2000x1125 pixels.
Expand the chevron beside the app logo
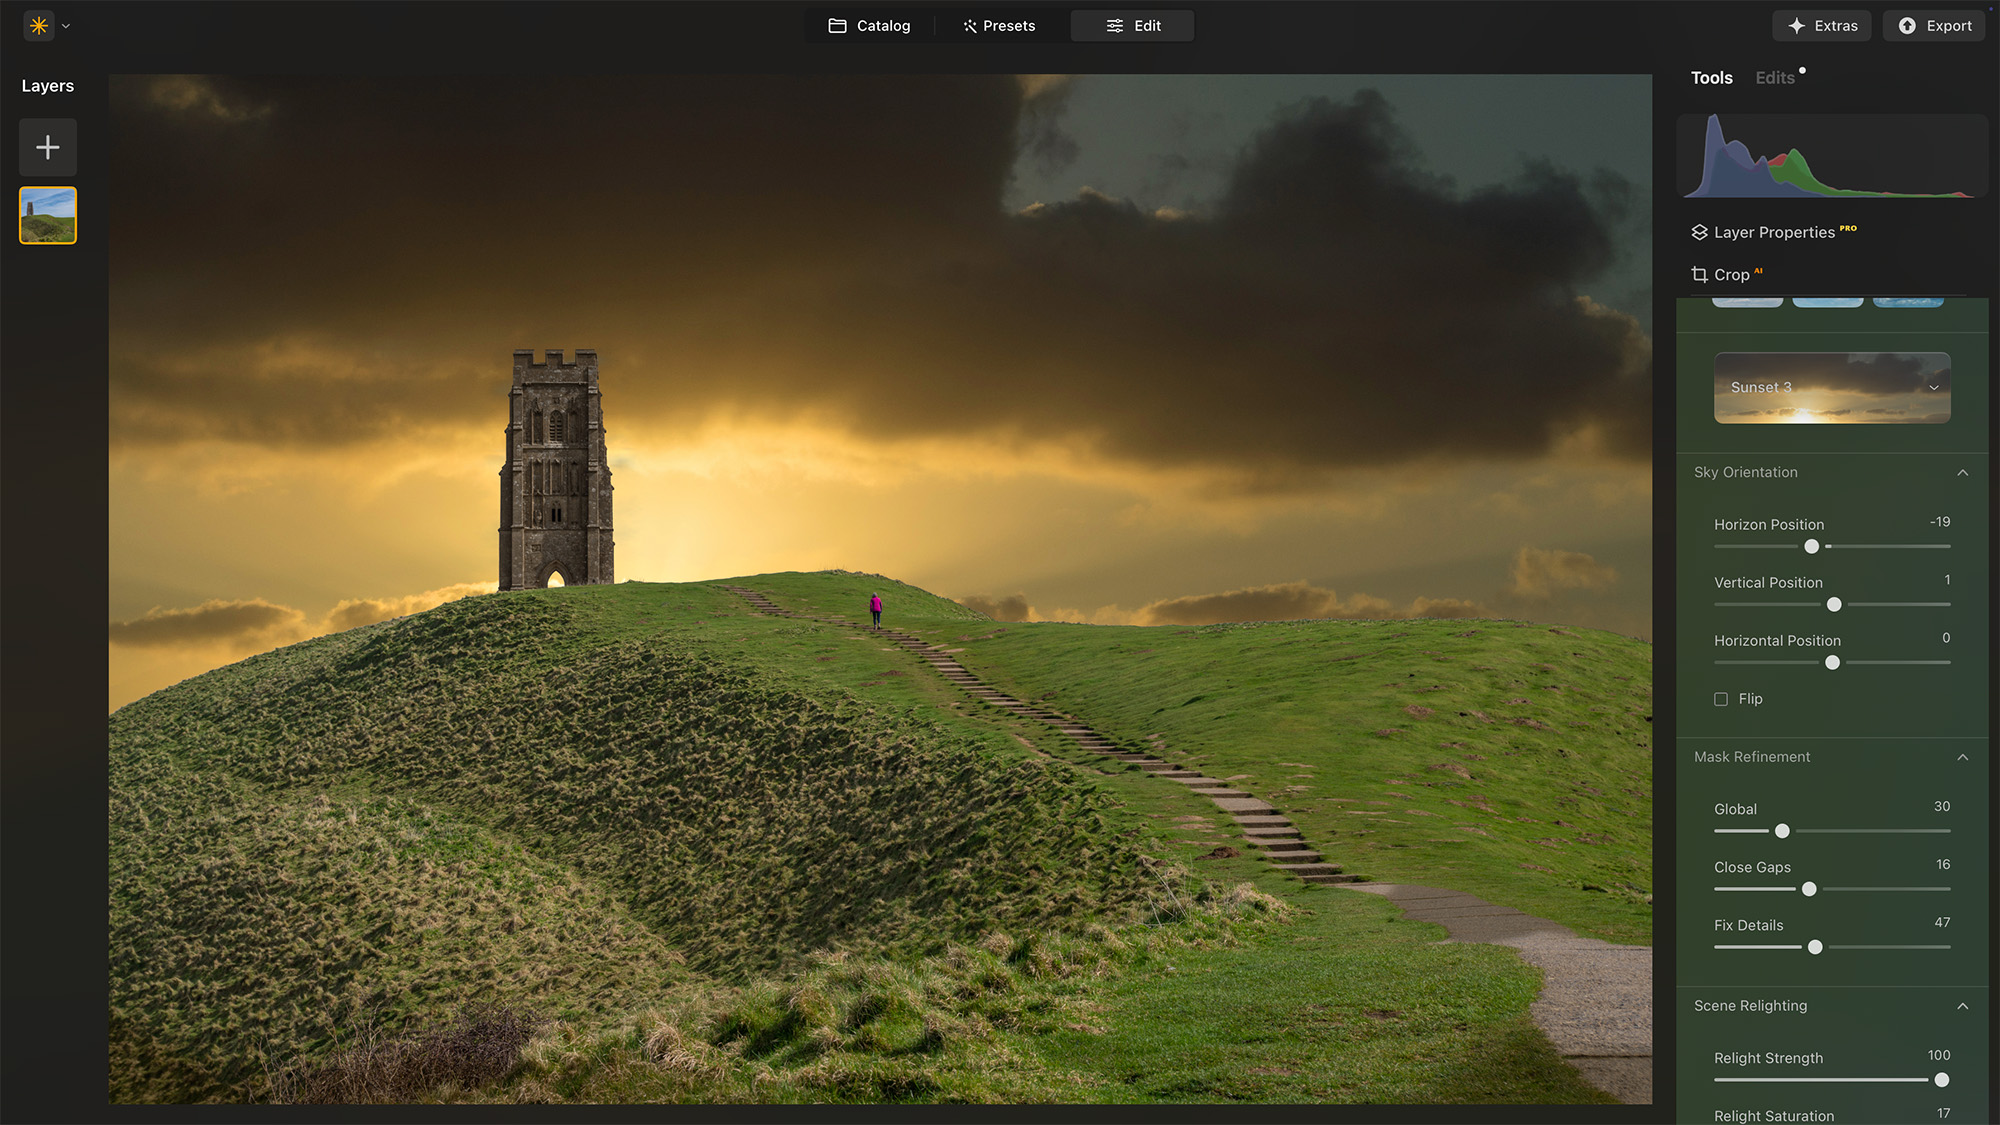click(66, 26)
